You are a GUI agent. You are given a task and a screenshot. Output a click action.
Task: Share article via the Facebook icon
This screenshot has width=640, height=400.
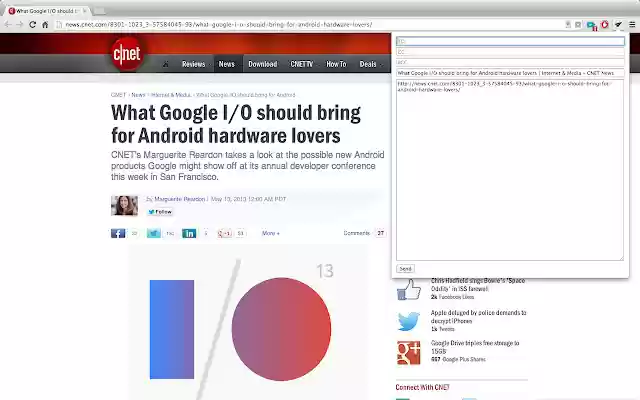118,233
